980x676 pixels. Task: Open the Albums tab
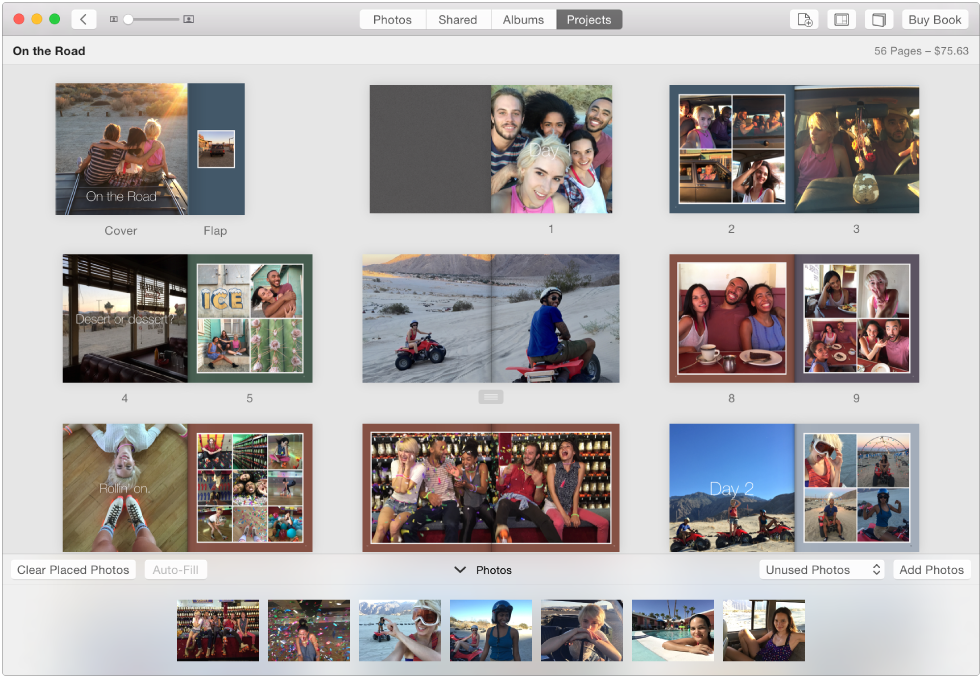523,19
